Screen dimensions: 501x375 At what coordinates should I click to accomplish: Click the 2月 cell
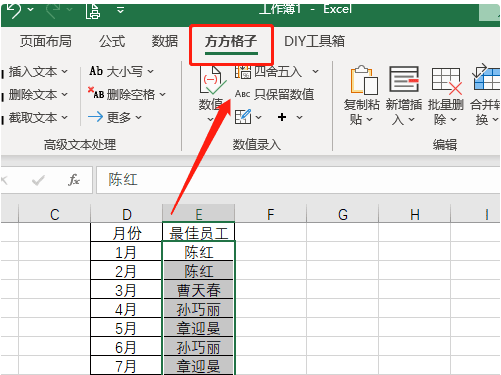[x=126, y=270]
